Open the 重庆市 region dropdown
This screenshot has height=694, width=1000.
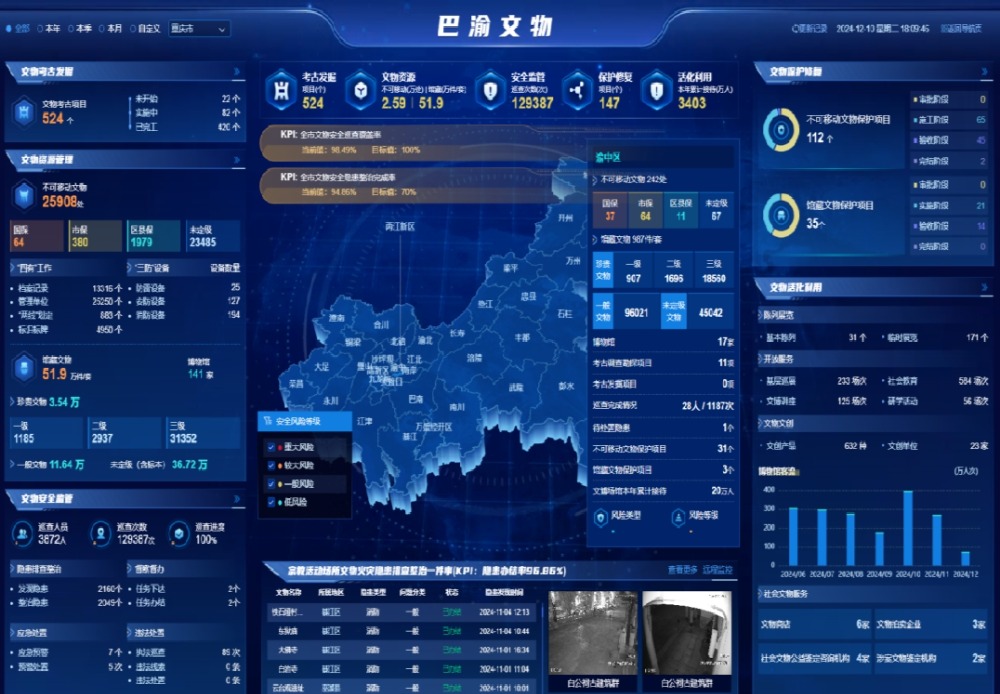click(198, 29)
